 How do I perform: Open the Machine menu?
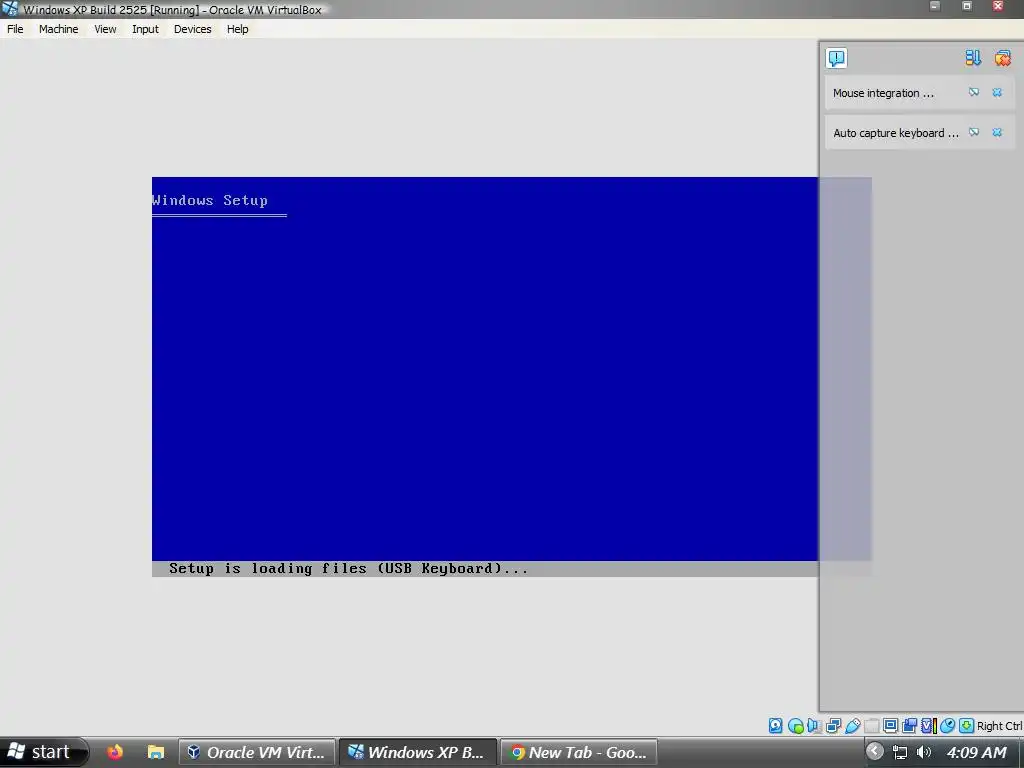(x=58, y=29)
